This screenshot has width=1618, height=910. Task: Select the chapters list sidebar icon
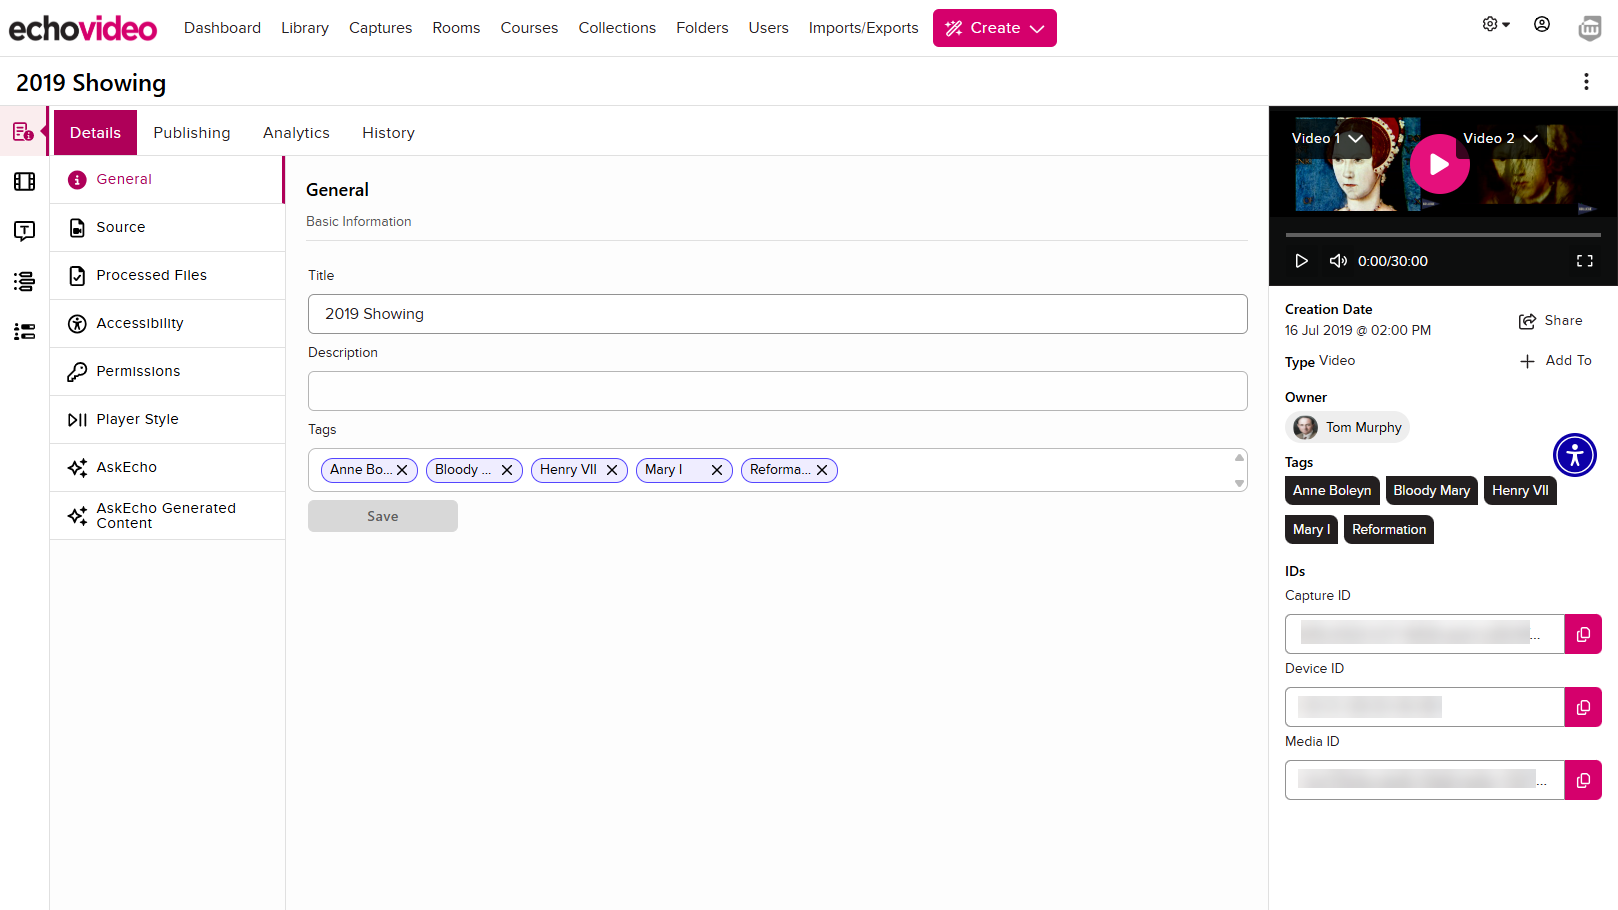[x=23, y=281]
